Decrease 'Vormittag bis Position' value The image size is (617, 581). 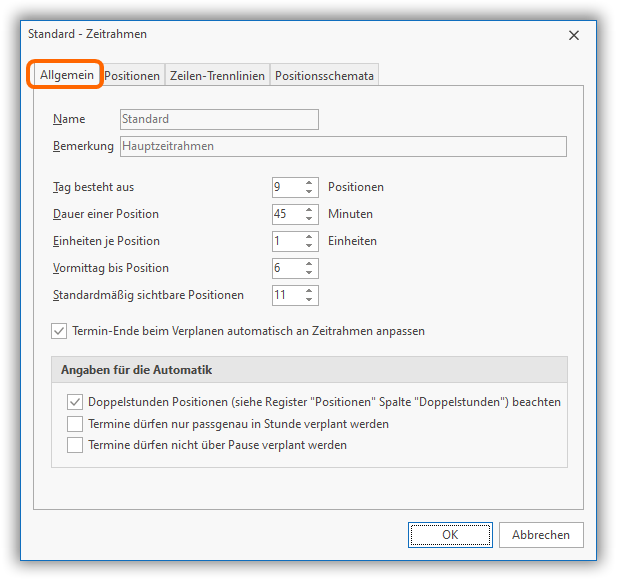coord(310,273)
